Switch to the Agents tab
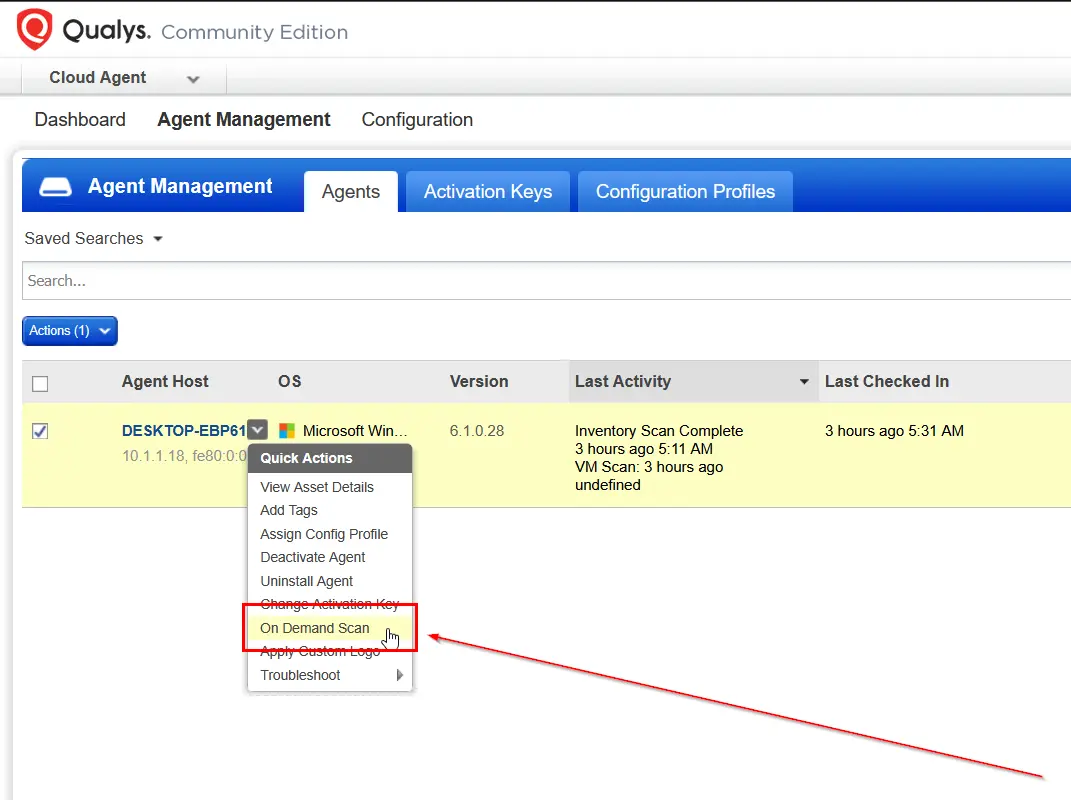The height and width of the screenshot is (800, 1071). pyautogui.click(x=351, y=192)
